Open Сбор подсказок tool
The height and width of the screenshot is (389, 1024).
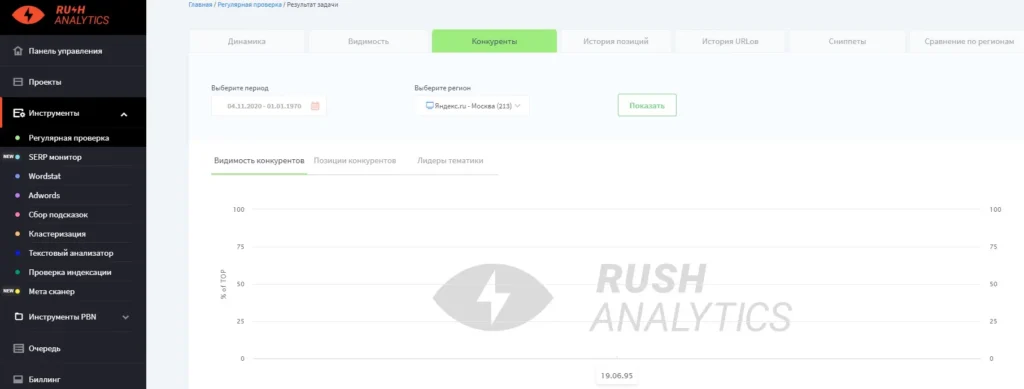click(57, 215)
